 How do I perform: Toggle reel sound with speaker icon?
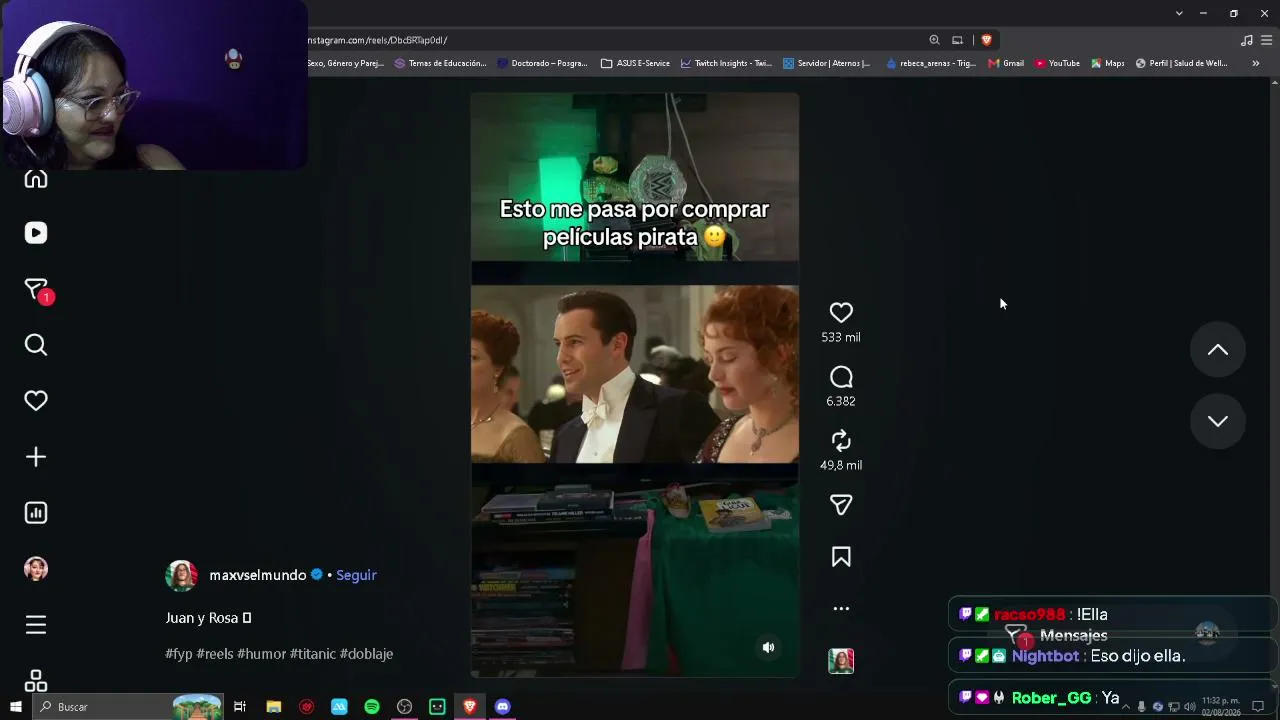coord(768,647)
